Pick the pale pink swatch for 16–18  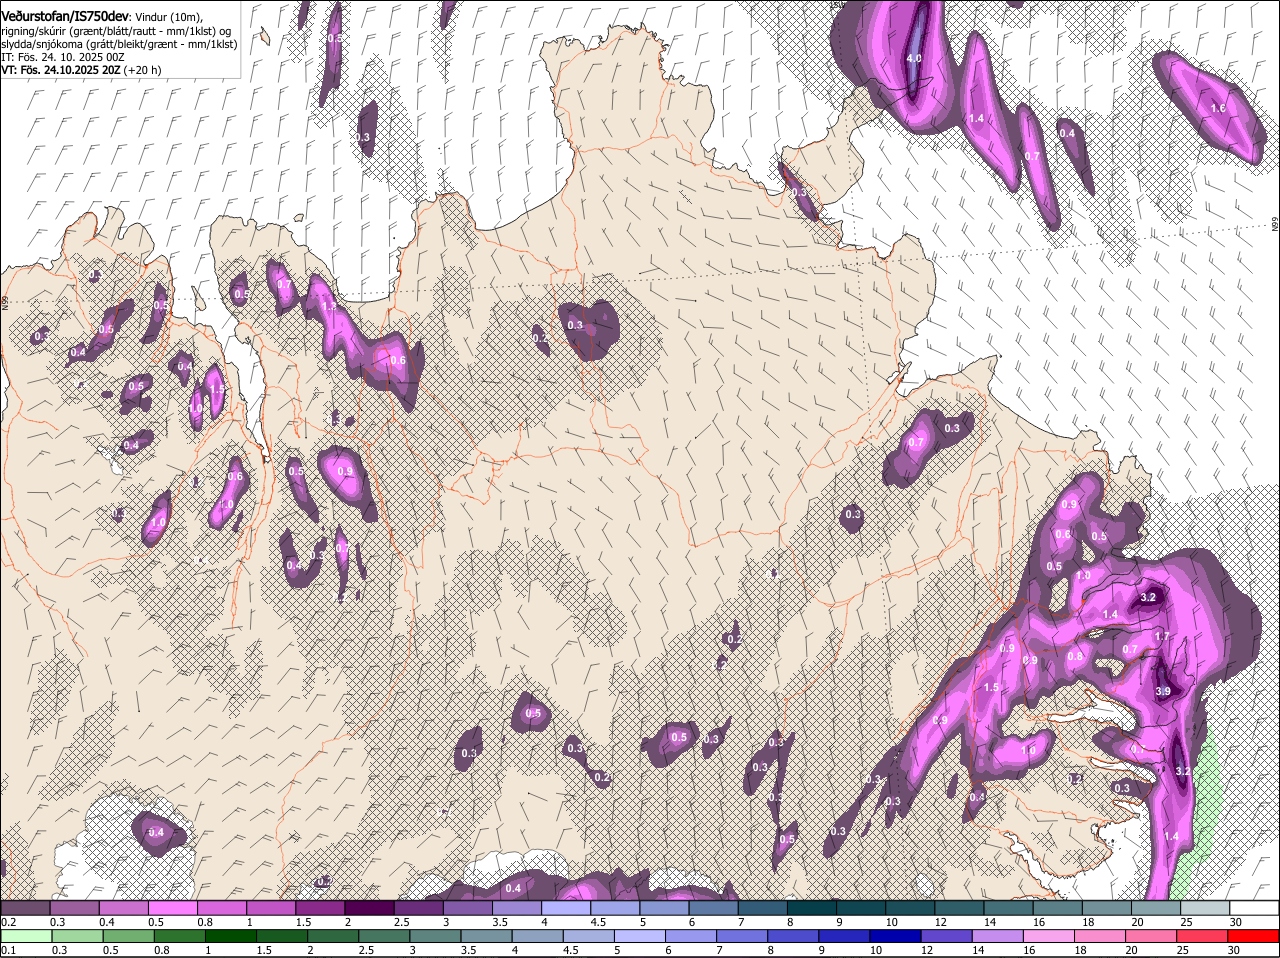[1048, 936]
